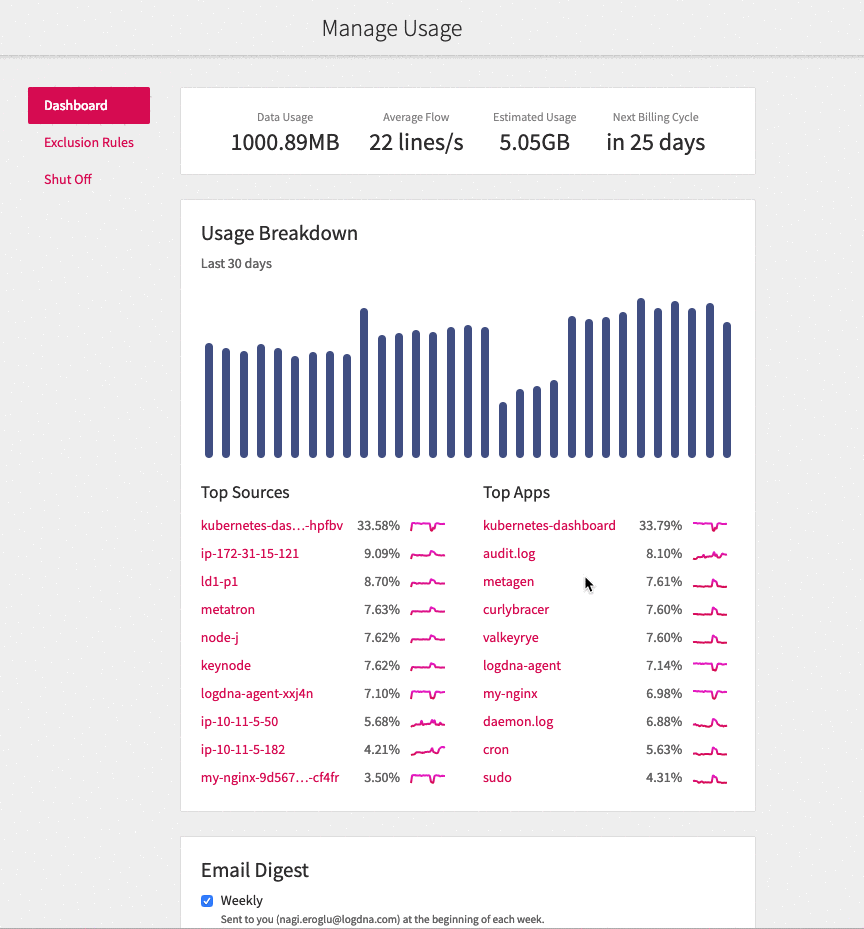Click the sparkline next to kubernetes-dashboard app
The height and width of the screenshot is (929, 864).
[710, 525]
